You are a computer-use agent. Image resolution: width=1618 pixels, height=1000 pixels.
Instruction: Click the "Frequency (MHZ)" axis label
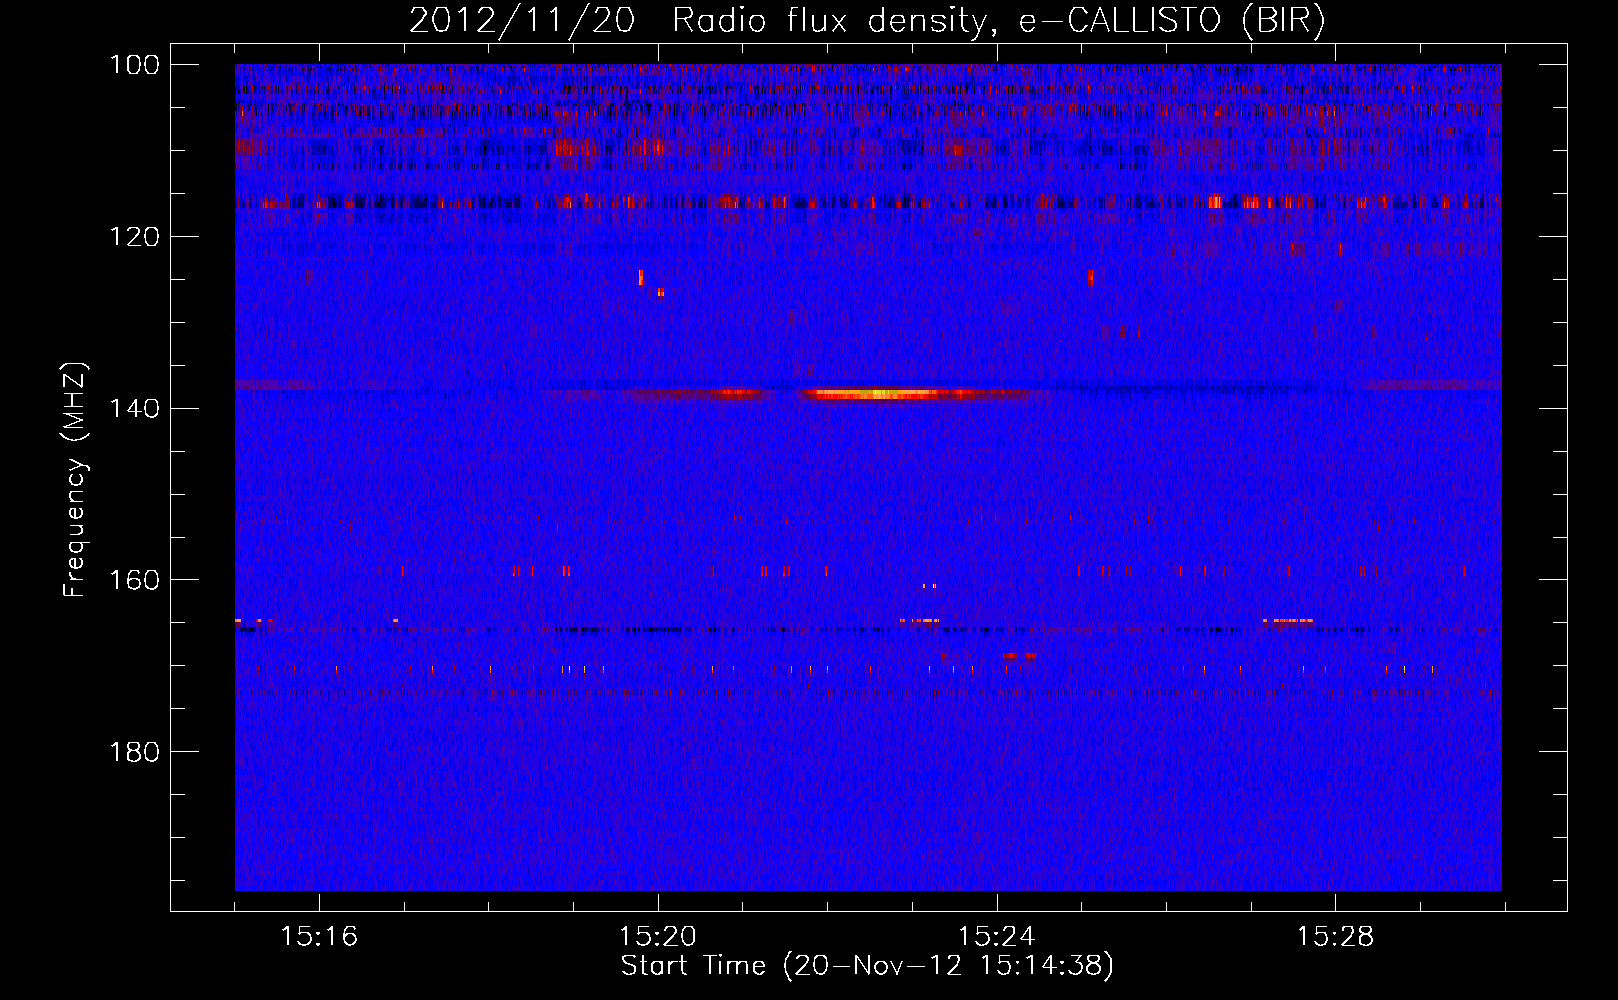pyautogui.click(x=75, y=479)
